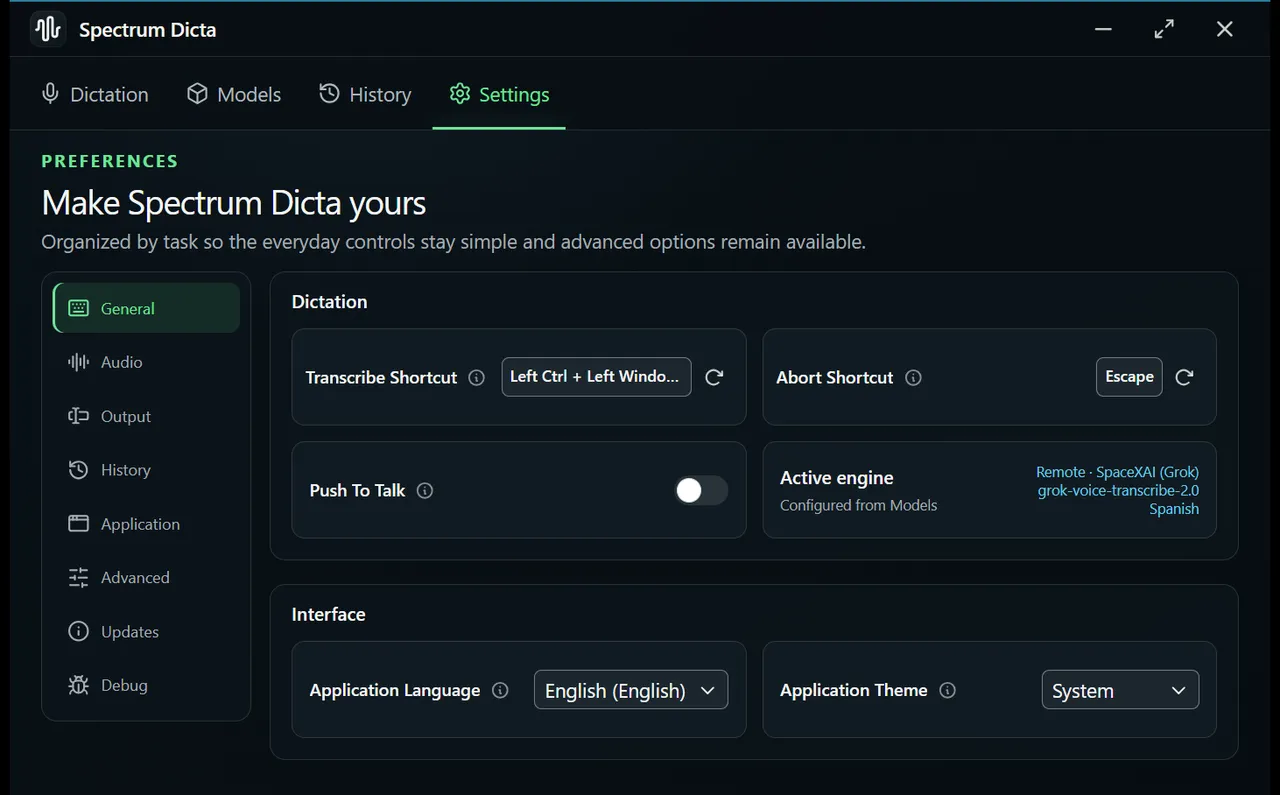Image resolution: width=1280 pixels, height=795 pixels.
Task: Open the Updates settings section
Action: 146,631
